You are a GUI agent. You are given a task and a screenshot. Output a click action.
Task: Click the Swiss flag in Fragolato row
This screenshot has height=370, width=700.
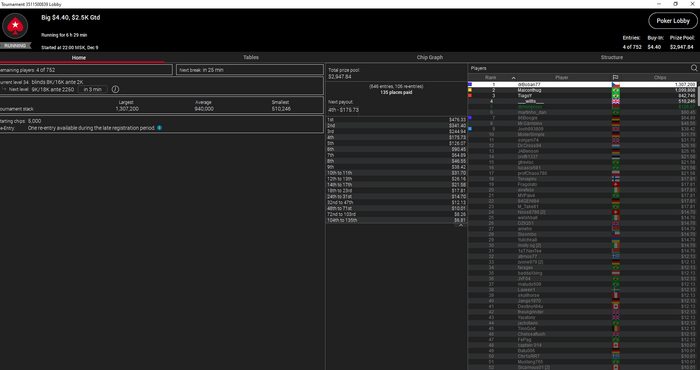click(616, 184)
